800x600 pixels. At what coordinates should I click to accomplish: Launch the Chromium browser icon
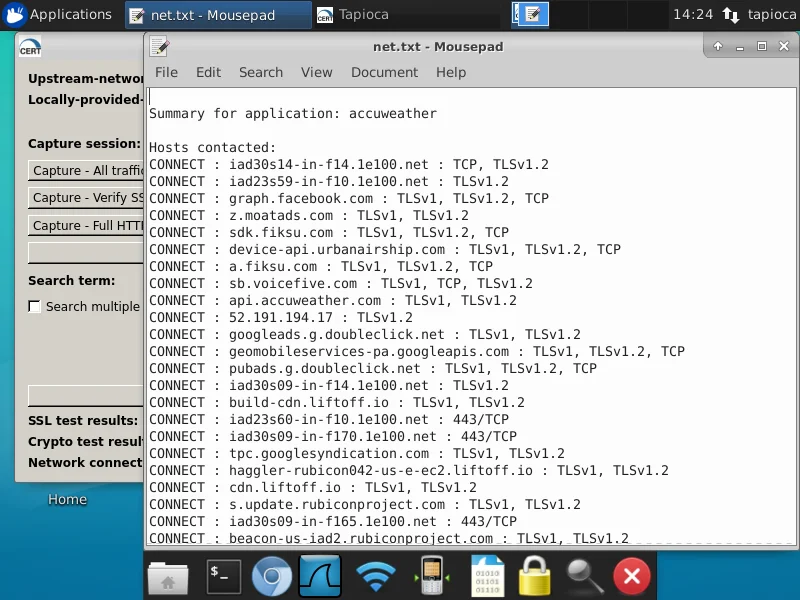coord(271,575)
